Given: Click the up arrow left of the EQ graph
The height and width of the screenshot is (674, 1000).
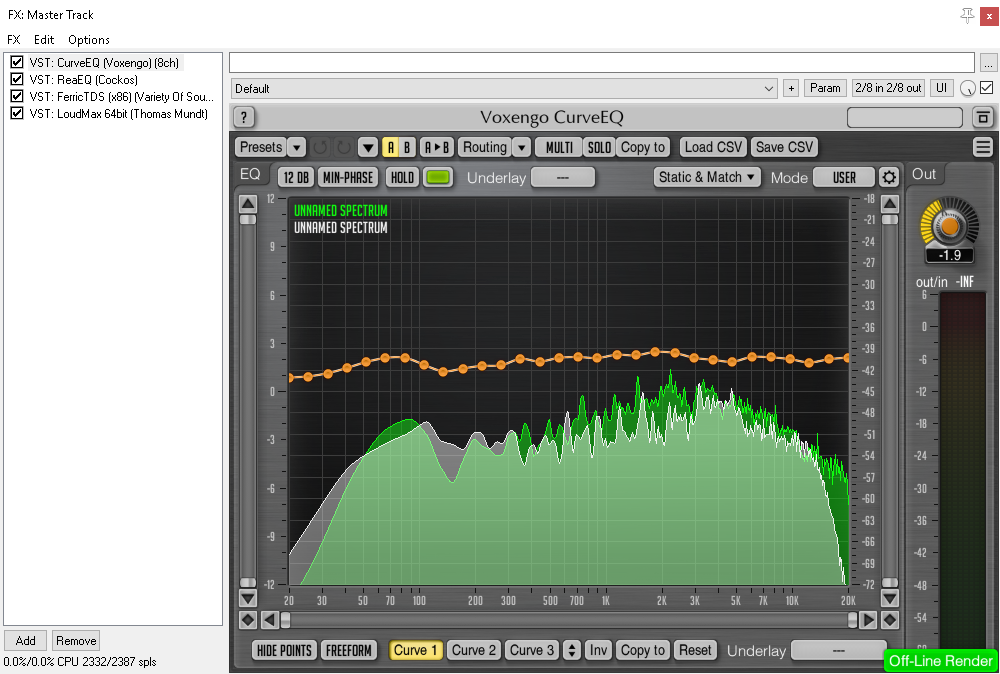Looking at the screenshot, I should coord(248,203).
